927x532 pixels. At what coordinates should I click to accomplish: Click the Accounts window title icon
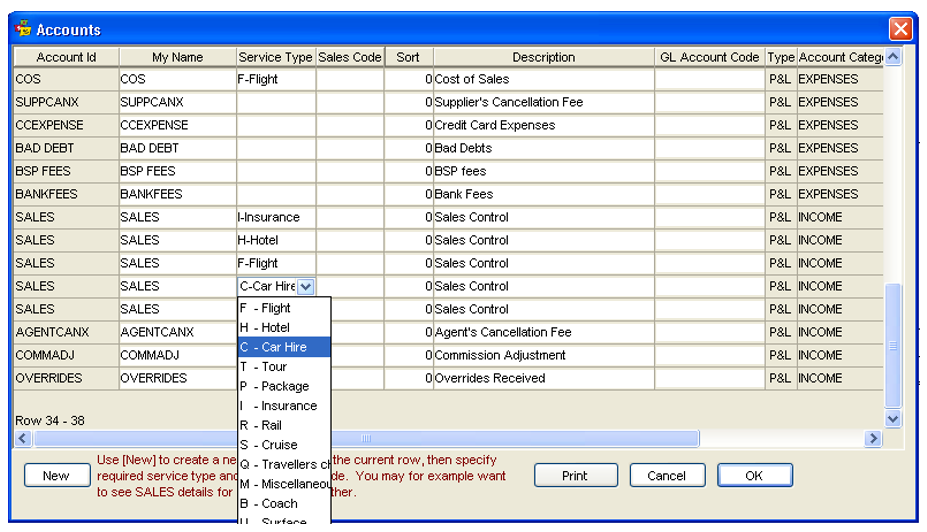click(x=23, y=28)
